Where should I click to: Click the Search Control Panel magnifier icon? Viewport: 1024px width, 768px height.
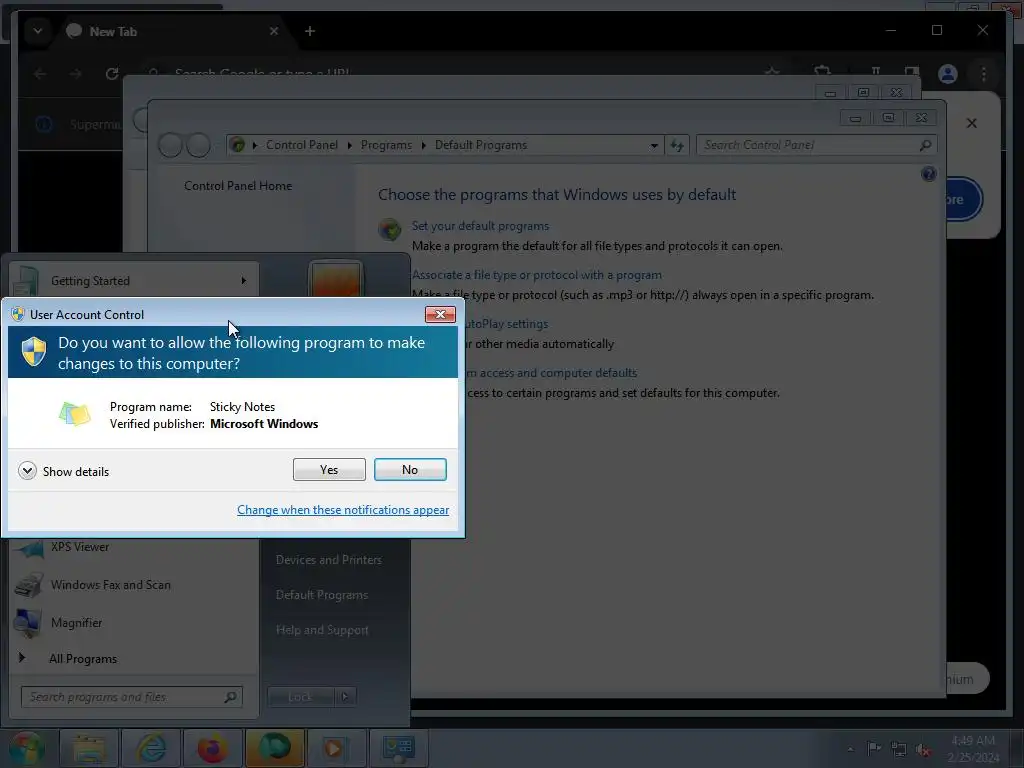[925, 145]
